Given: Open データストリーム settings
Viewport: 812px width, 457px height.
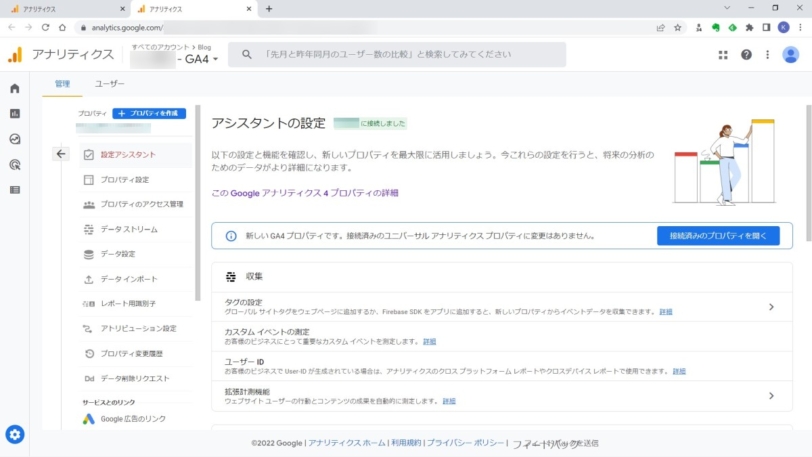Looking at the screenshot, I should [x=135, y=229].
